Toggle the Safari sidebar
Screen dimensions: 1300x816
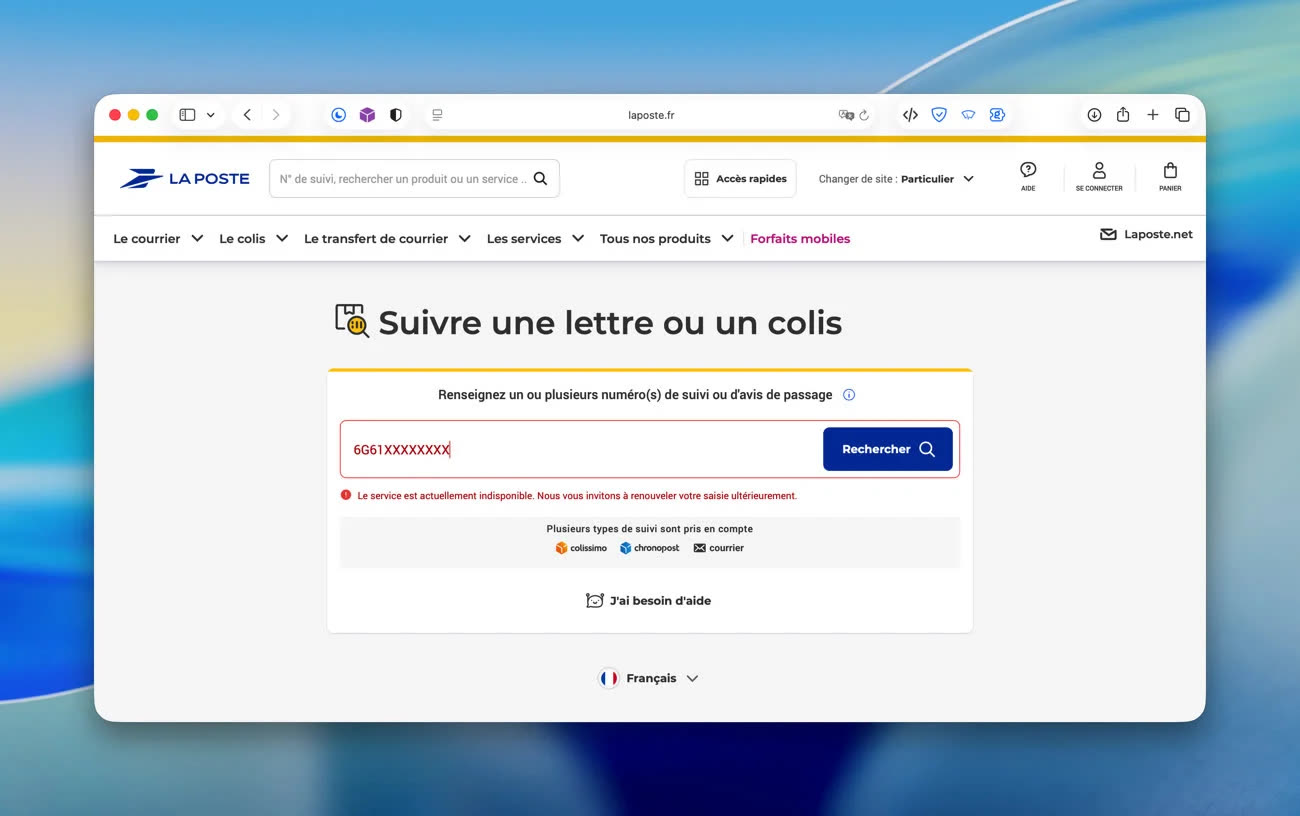point(187,115)
